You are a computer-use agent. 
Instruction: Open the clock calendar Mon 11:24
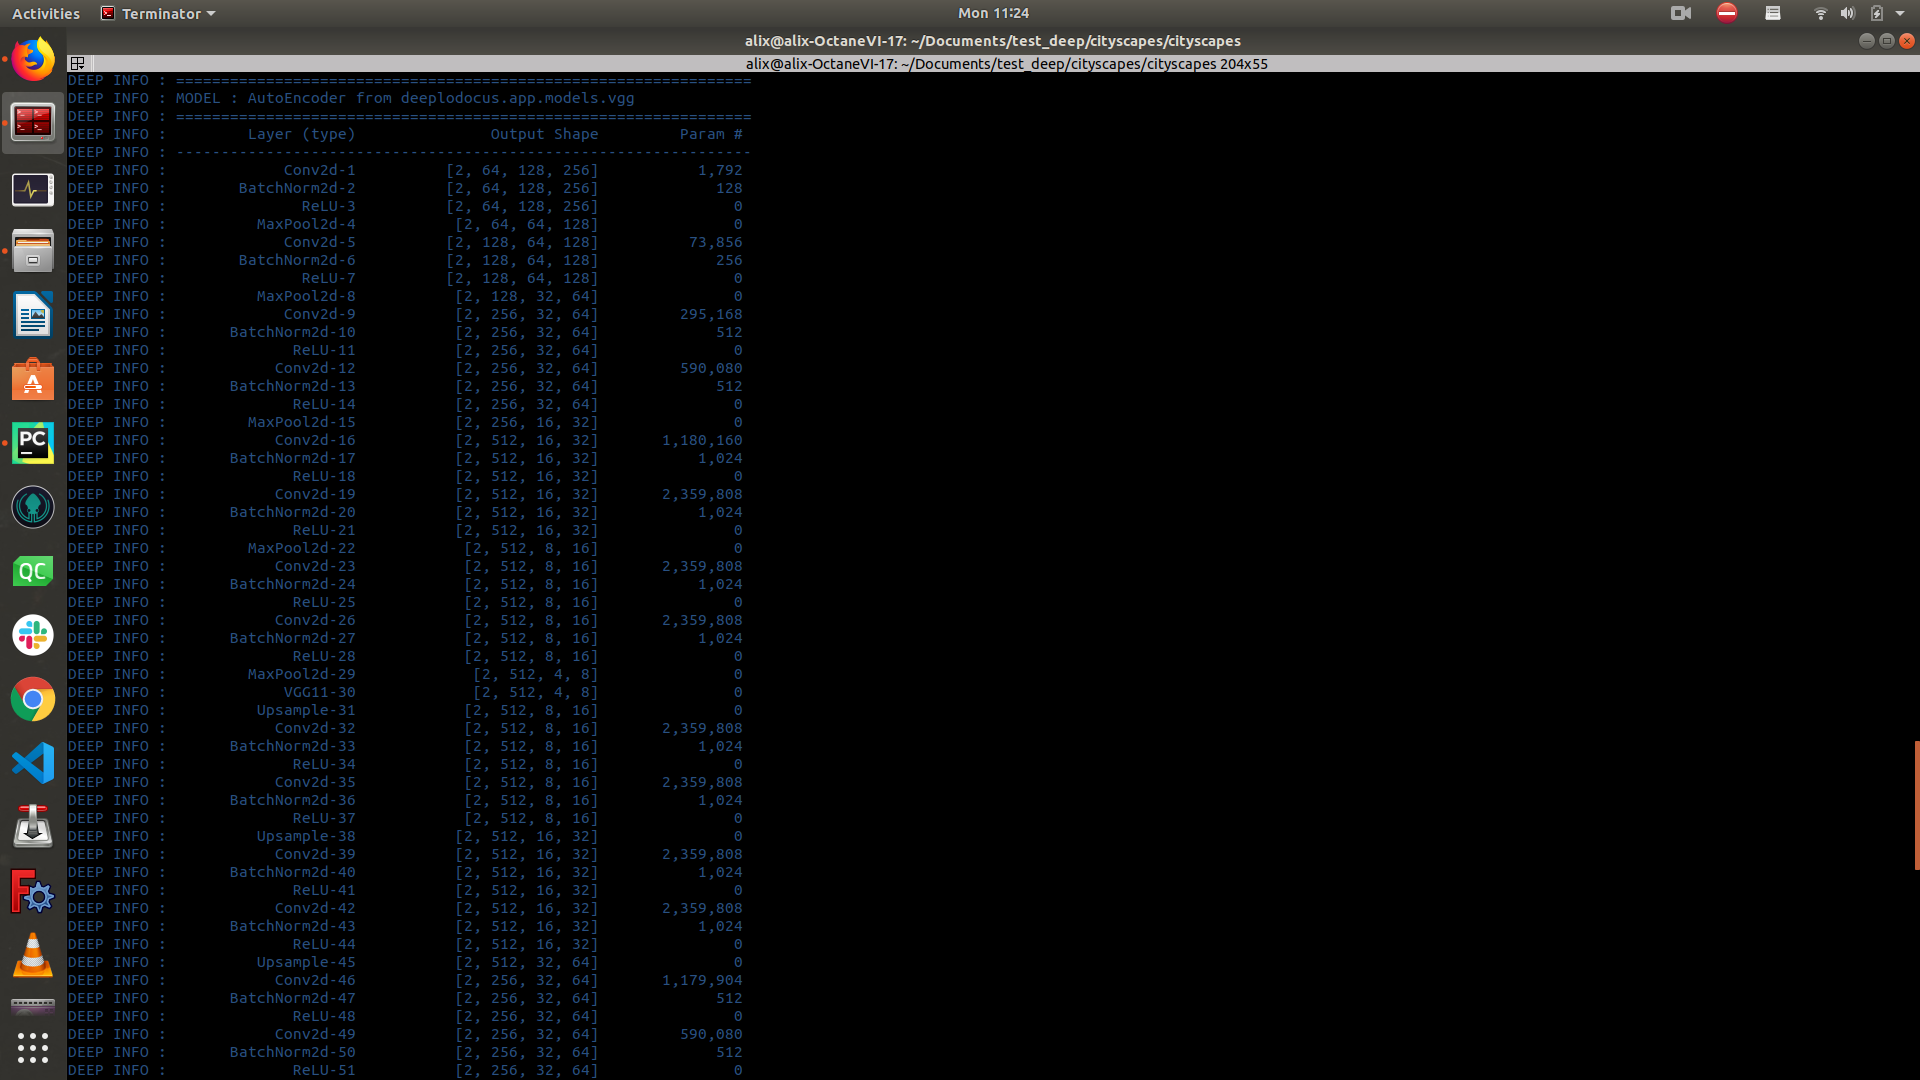[x=993, y=13]
